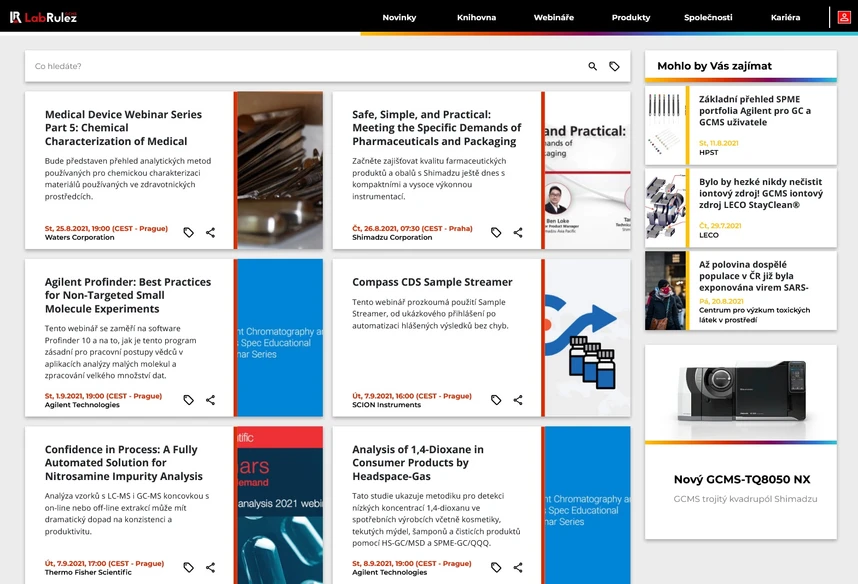Open the Novinky menu
The height and width of the screenshot is (584, 858).
tap(399, 18)
